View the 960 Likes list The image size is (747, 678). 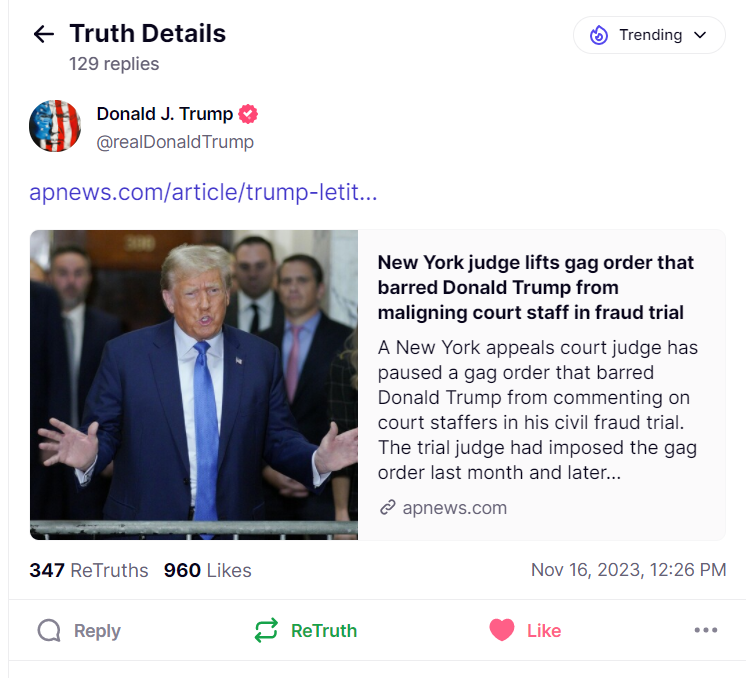[x=208, y=570]
